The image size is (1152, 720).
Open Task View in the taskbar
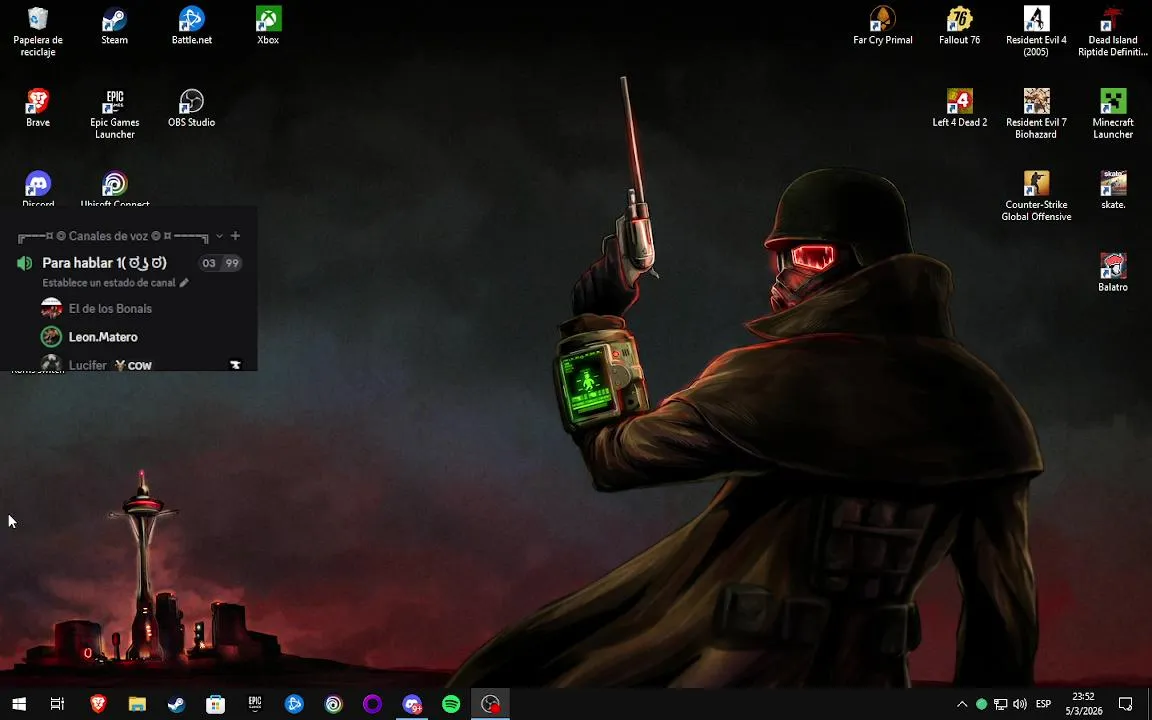57,704
